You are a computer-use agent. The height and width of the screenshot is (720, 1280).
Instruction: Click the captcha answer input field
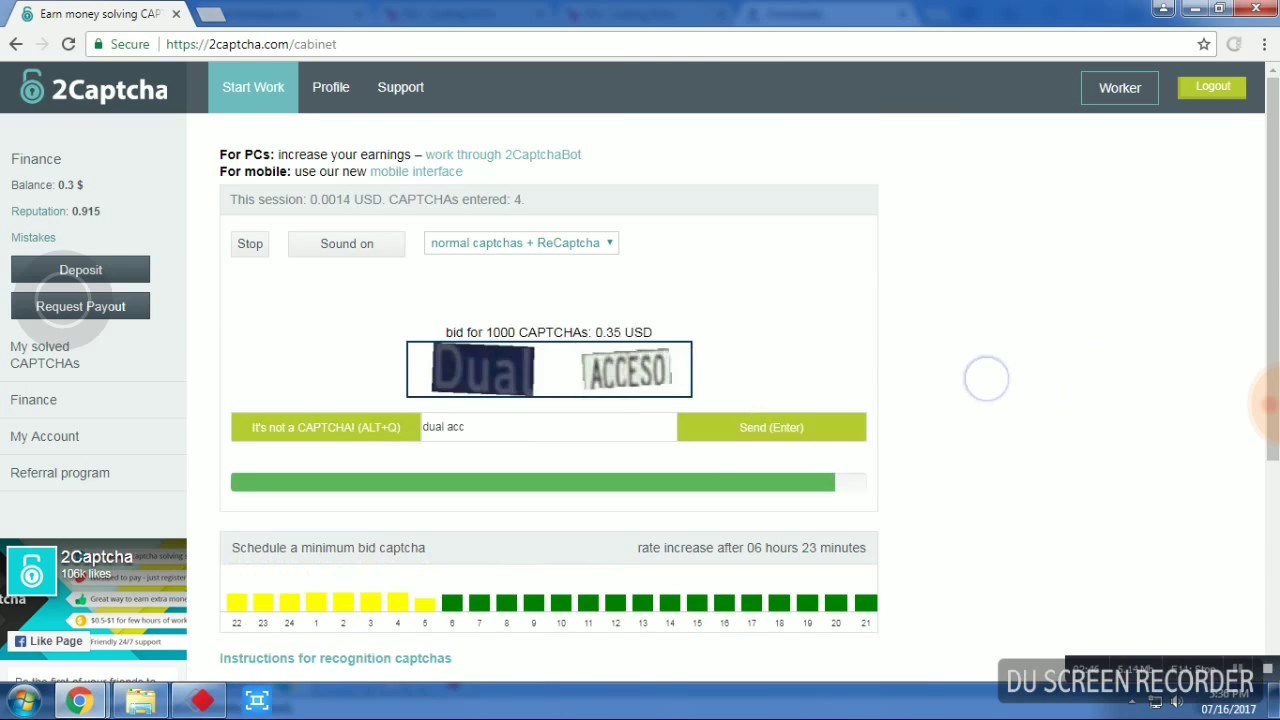pos(548,427)
